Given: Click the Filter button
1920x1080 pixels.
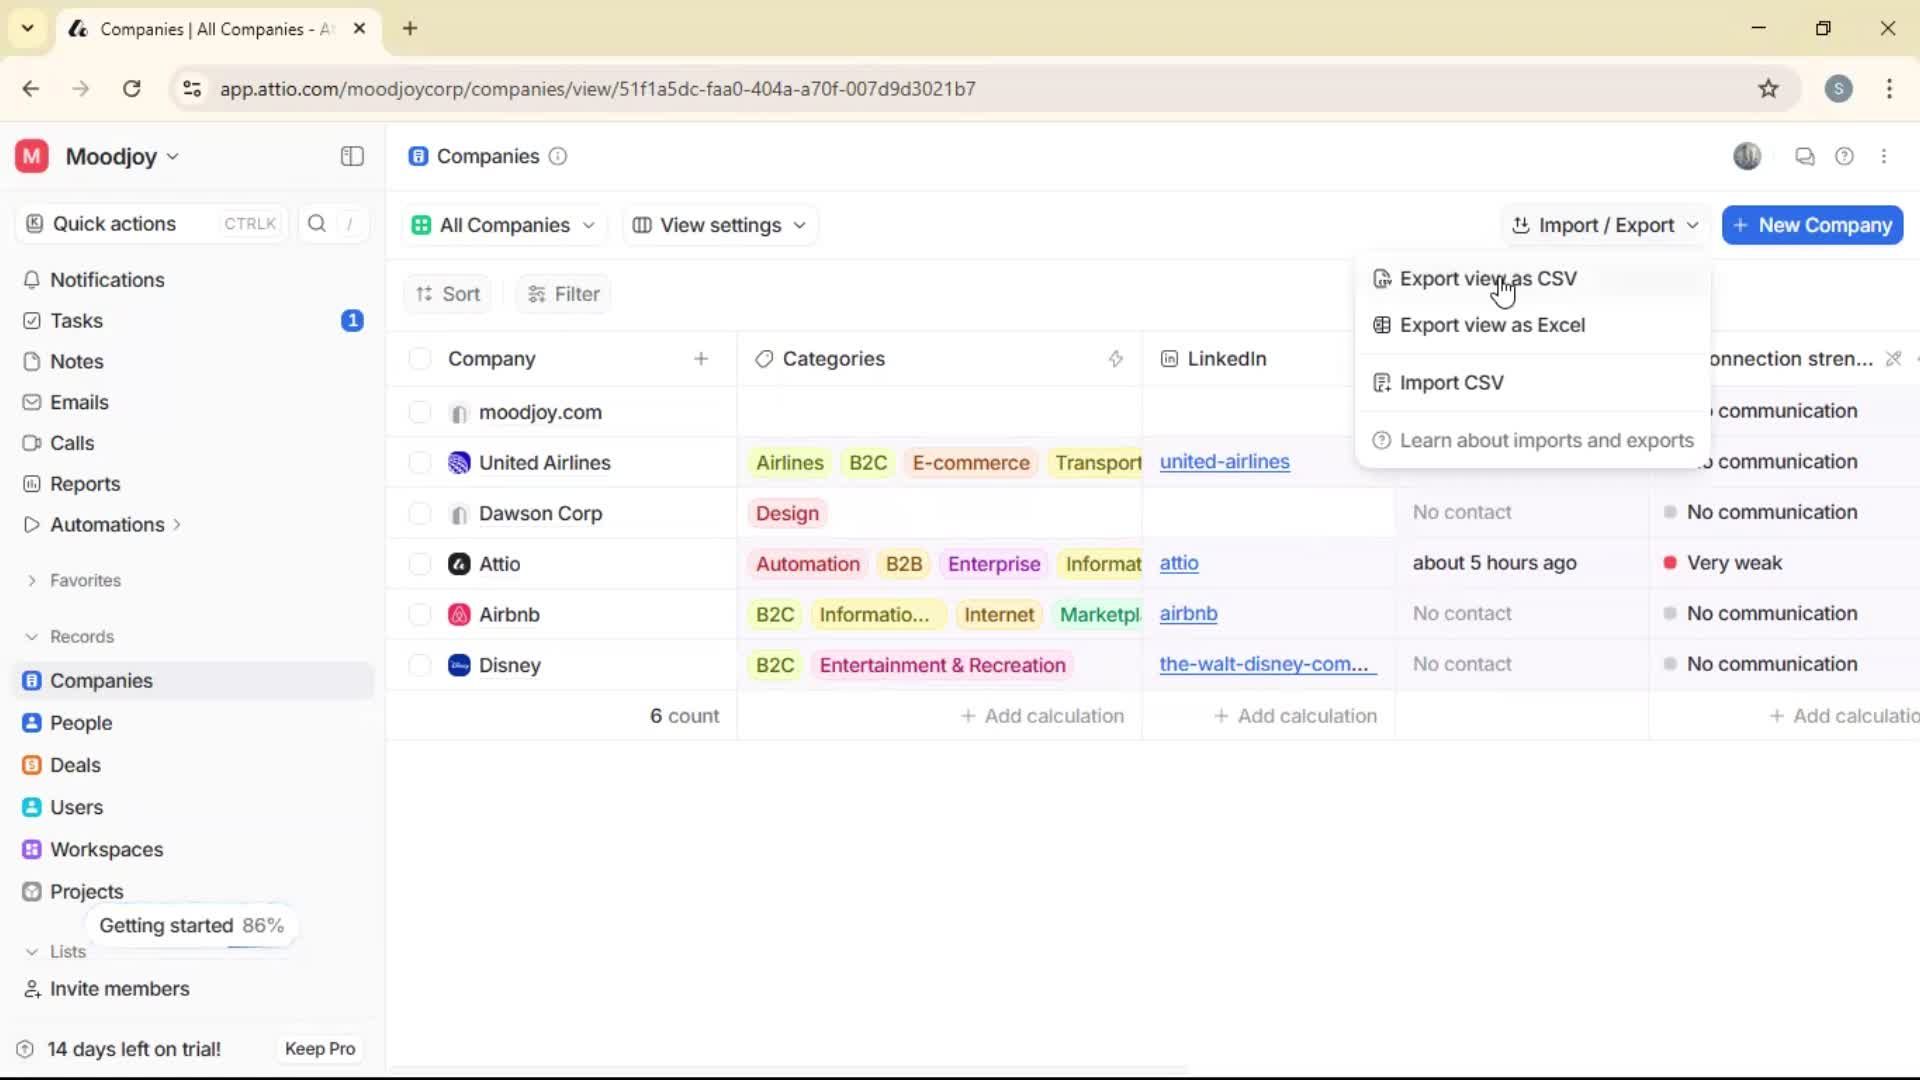Looking at the screenshot, I should pyautogui.click(x=563, y=294).
